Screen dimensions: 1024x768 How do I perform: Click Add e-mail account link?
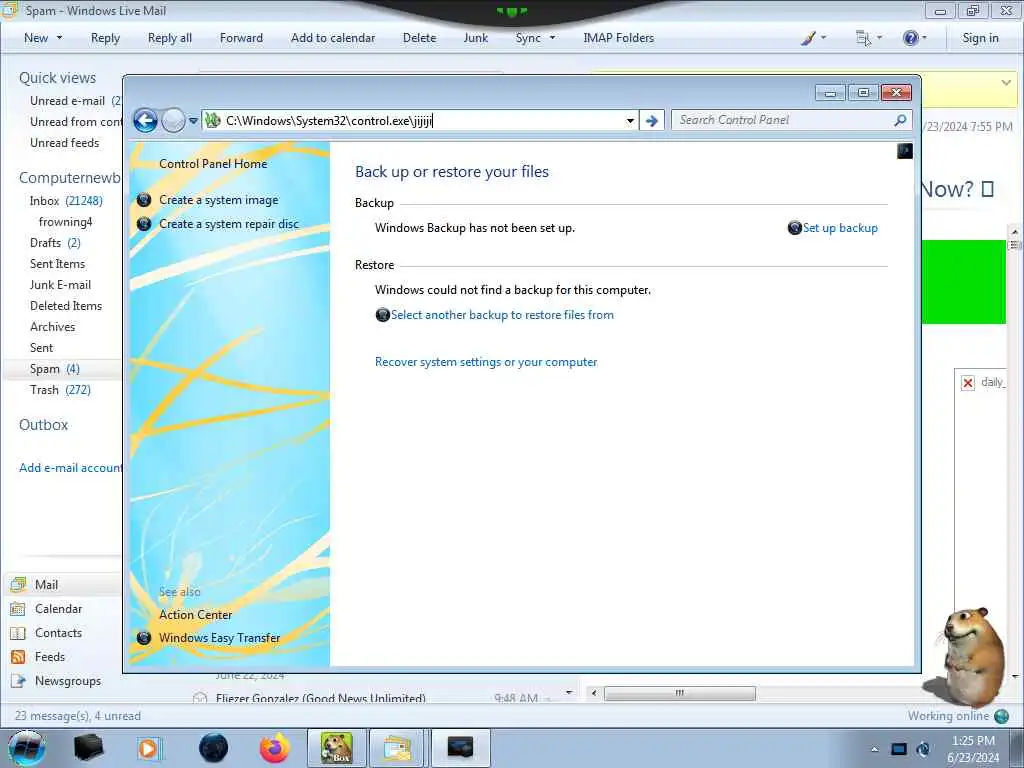click(x=71, y=468)
